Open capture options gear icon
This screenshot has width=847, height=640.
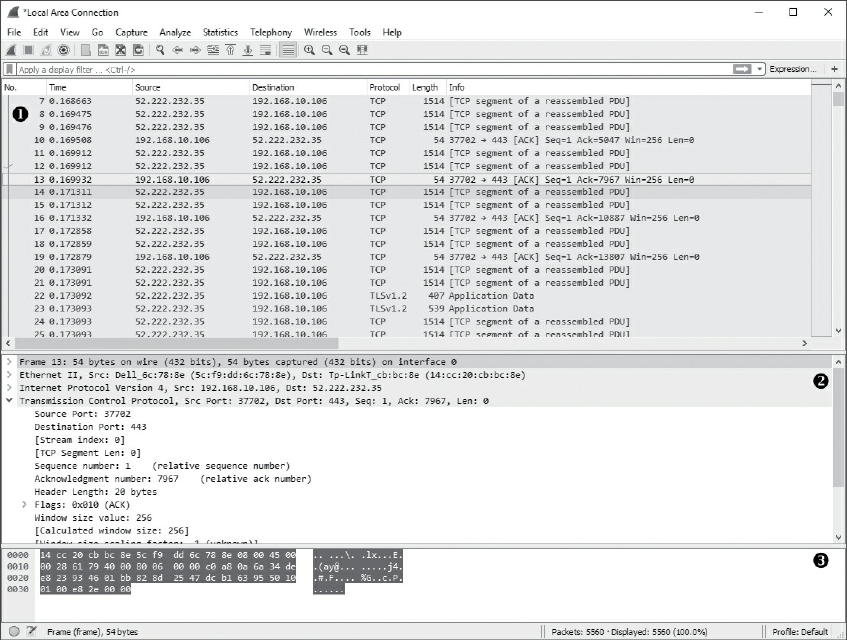click(64, 49)
